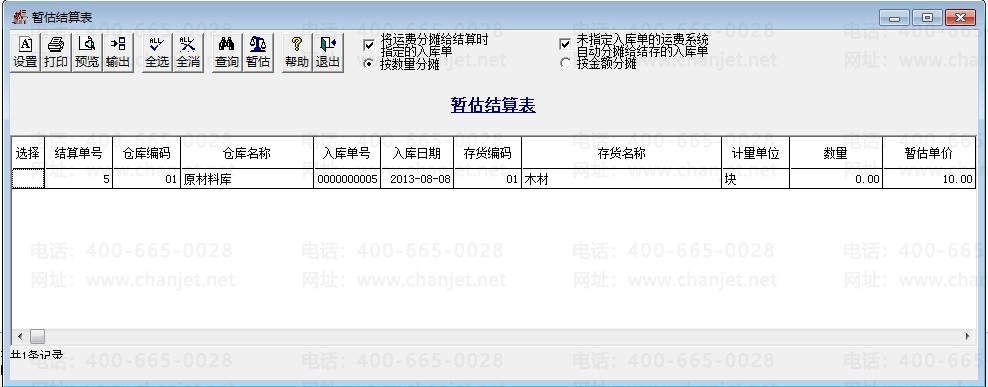Select the price cell 10.00
This screenshot has height=387, width=988.
click(929, 179)
